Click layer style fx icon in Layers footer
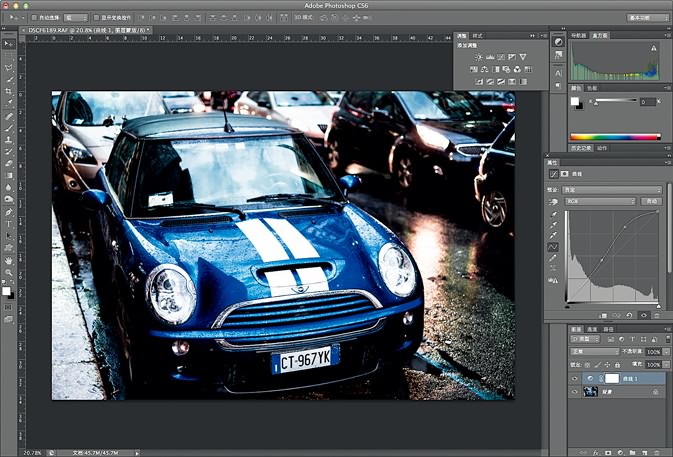 point(596,453)
